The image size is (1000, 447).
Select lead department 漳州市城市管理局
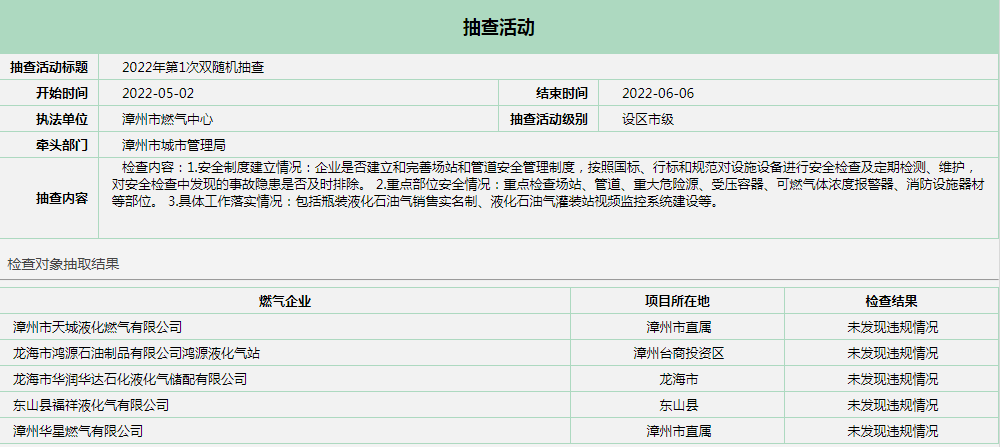pos(174,146)
